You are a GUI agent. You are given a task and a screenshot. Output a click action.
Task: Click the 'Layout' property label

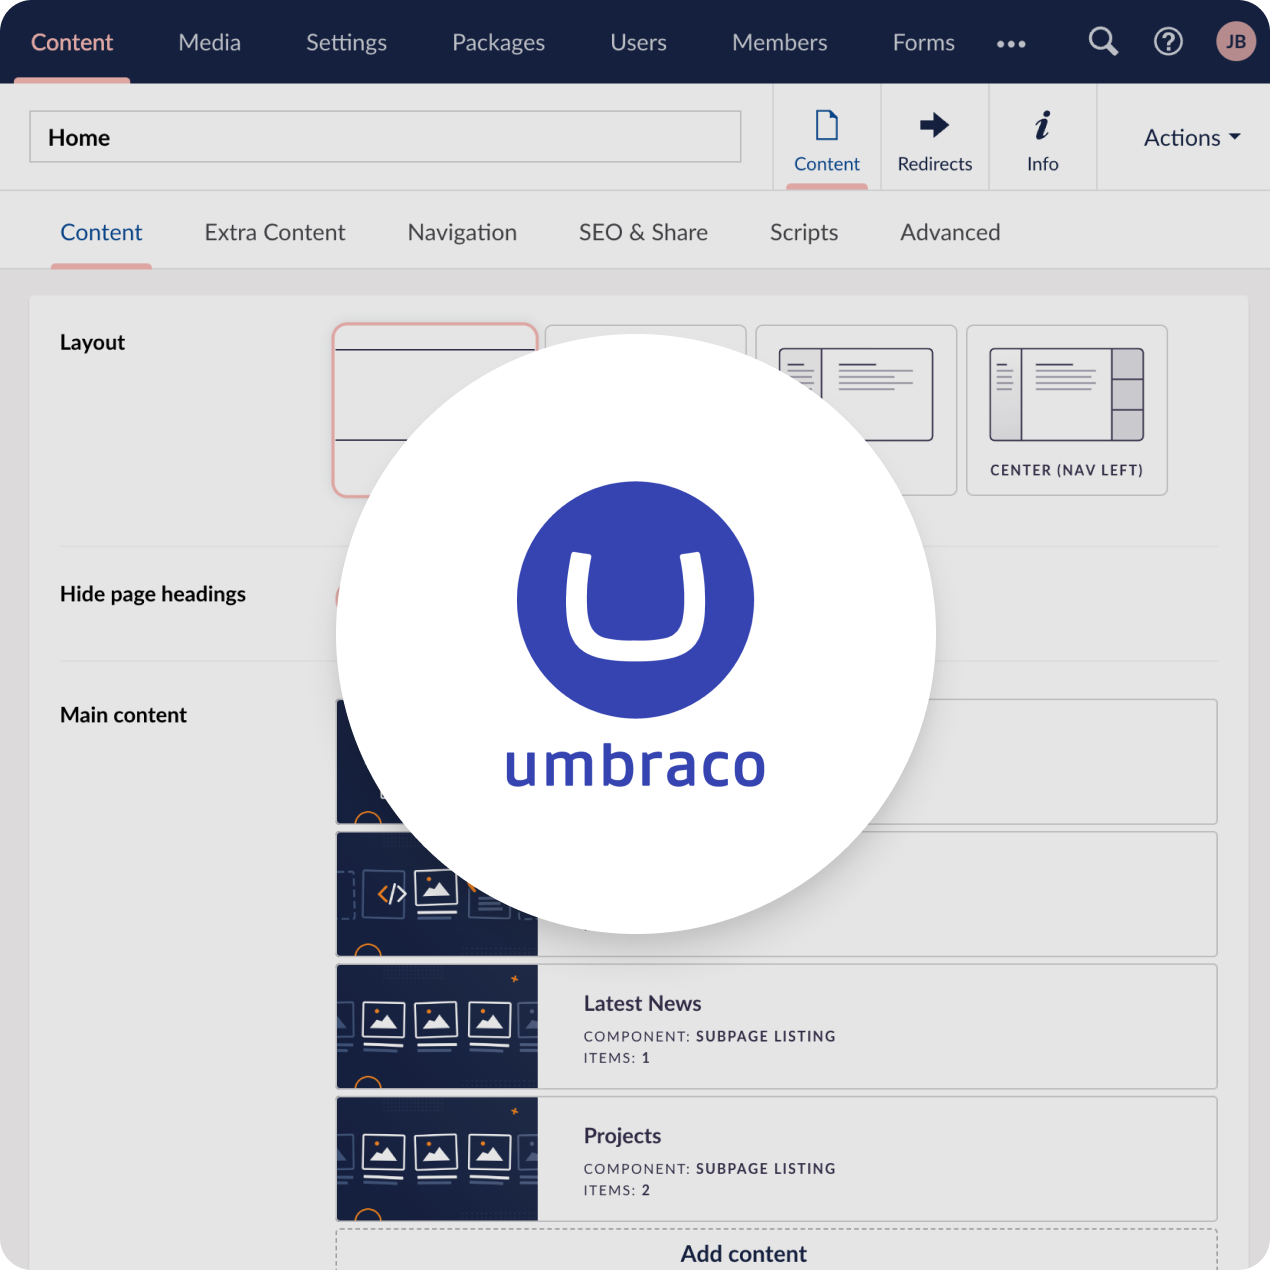click(92, 342)
